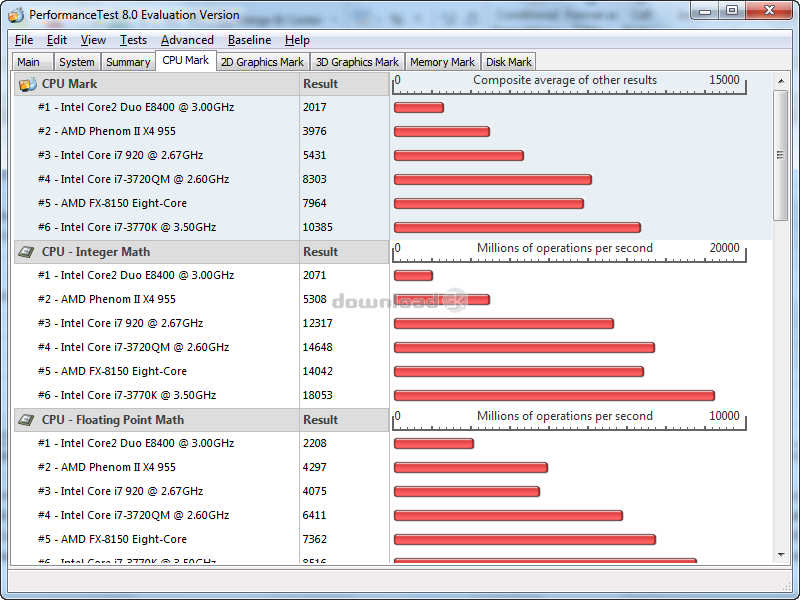
Task: Click the scrollbar up arrow
Action: coord(781,81)
